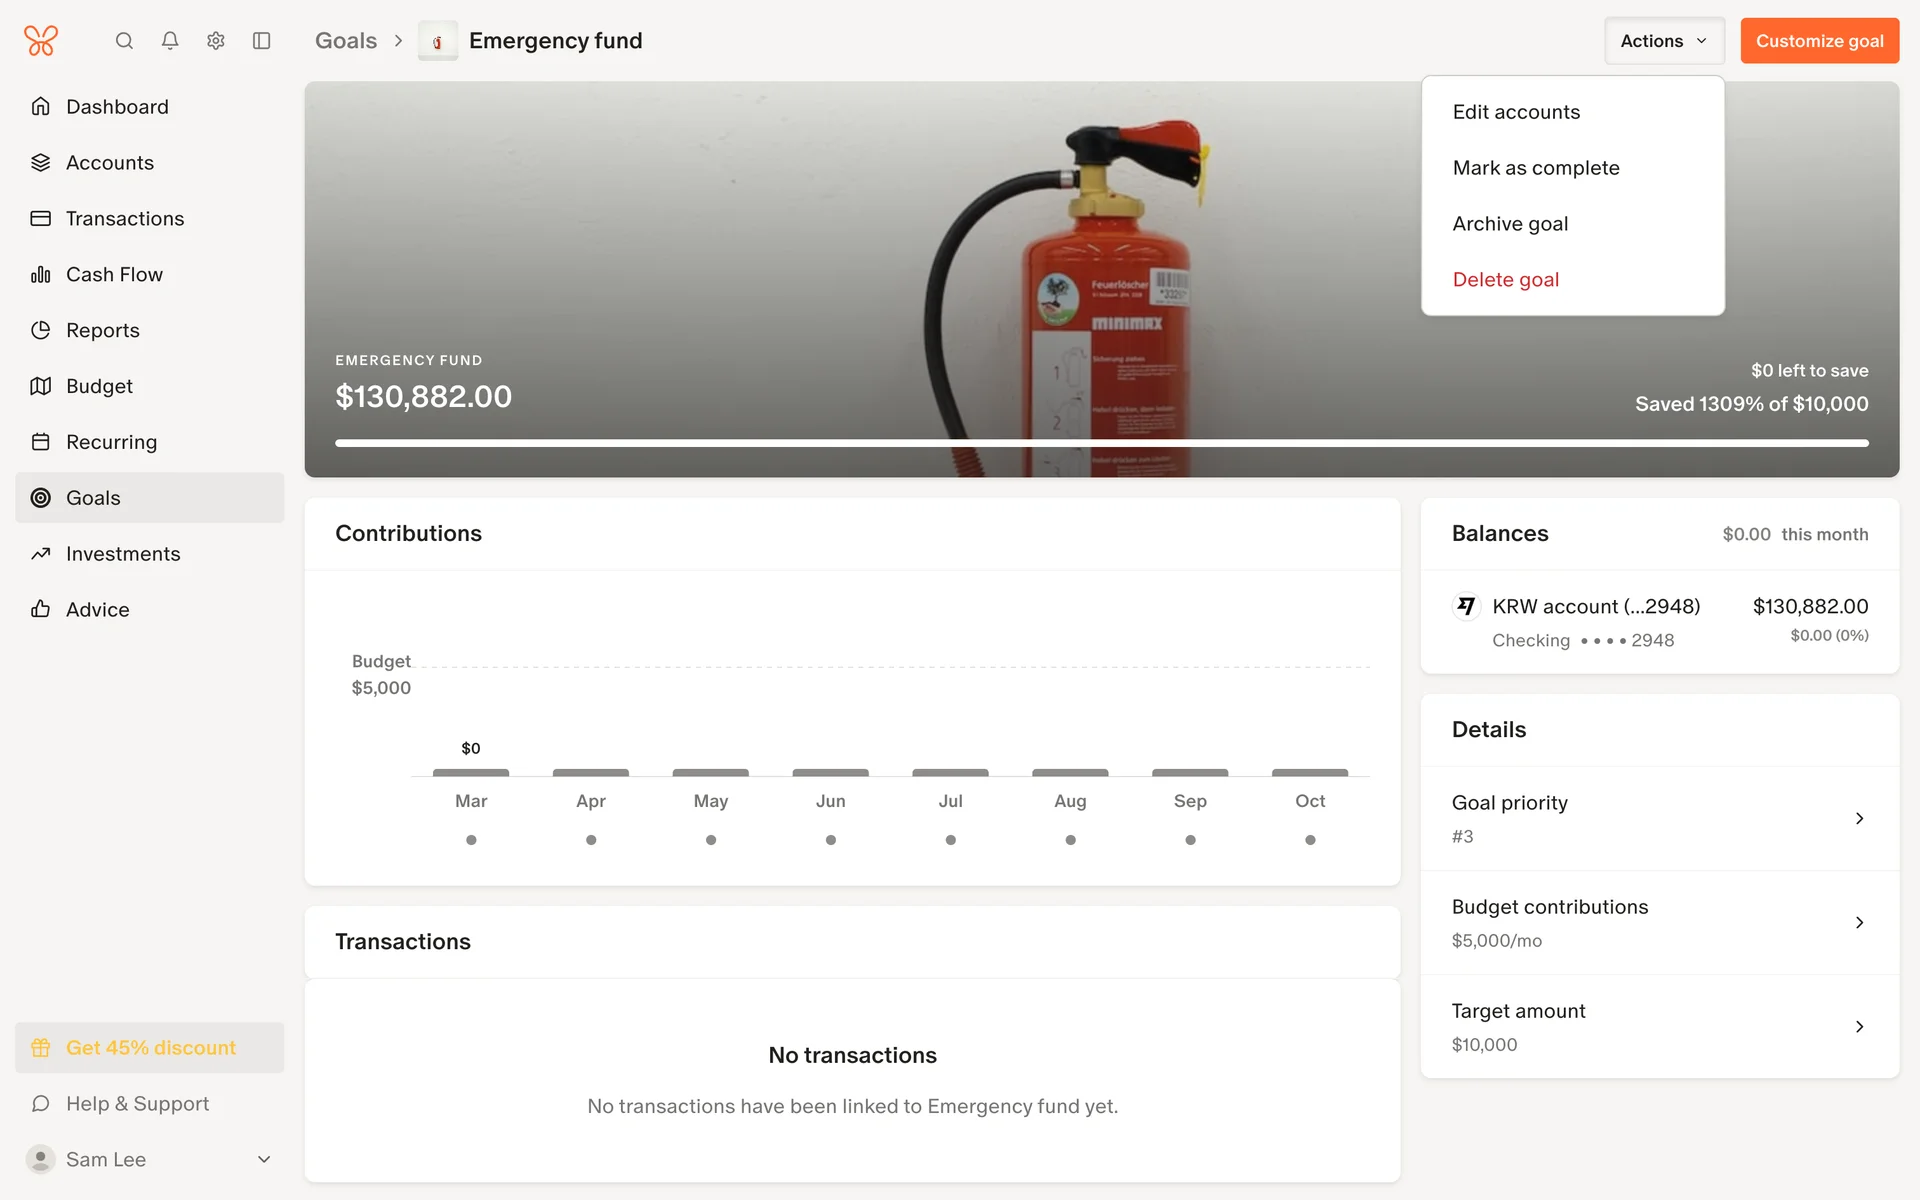Go to Investments in sidebar
1920x1200 pixels.
click(x=123, y=554)
